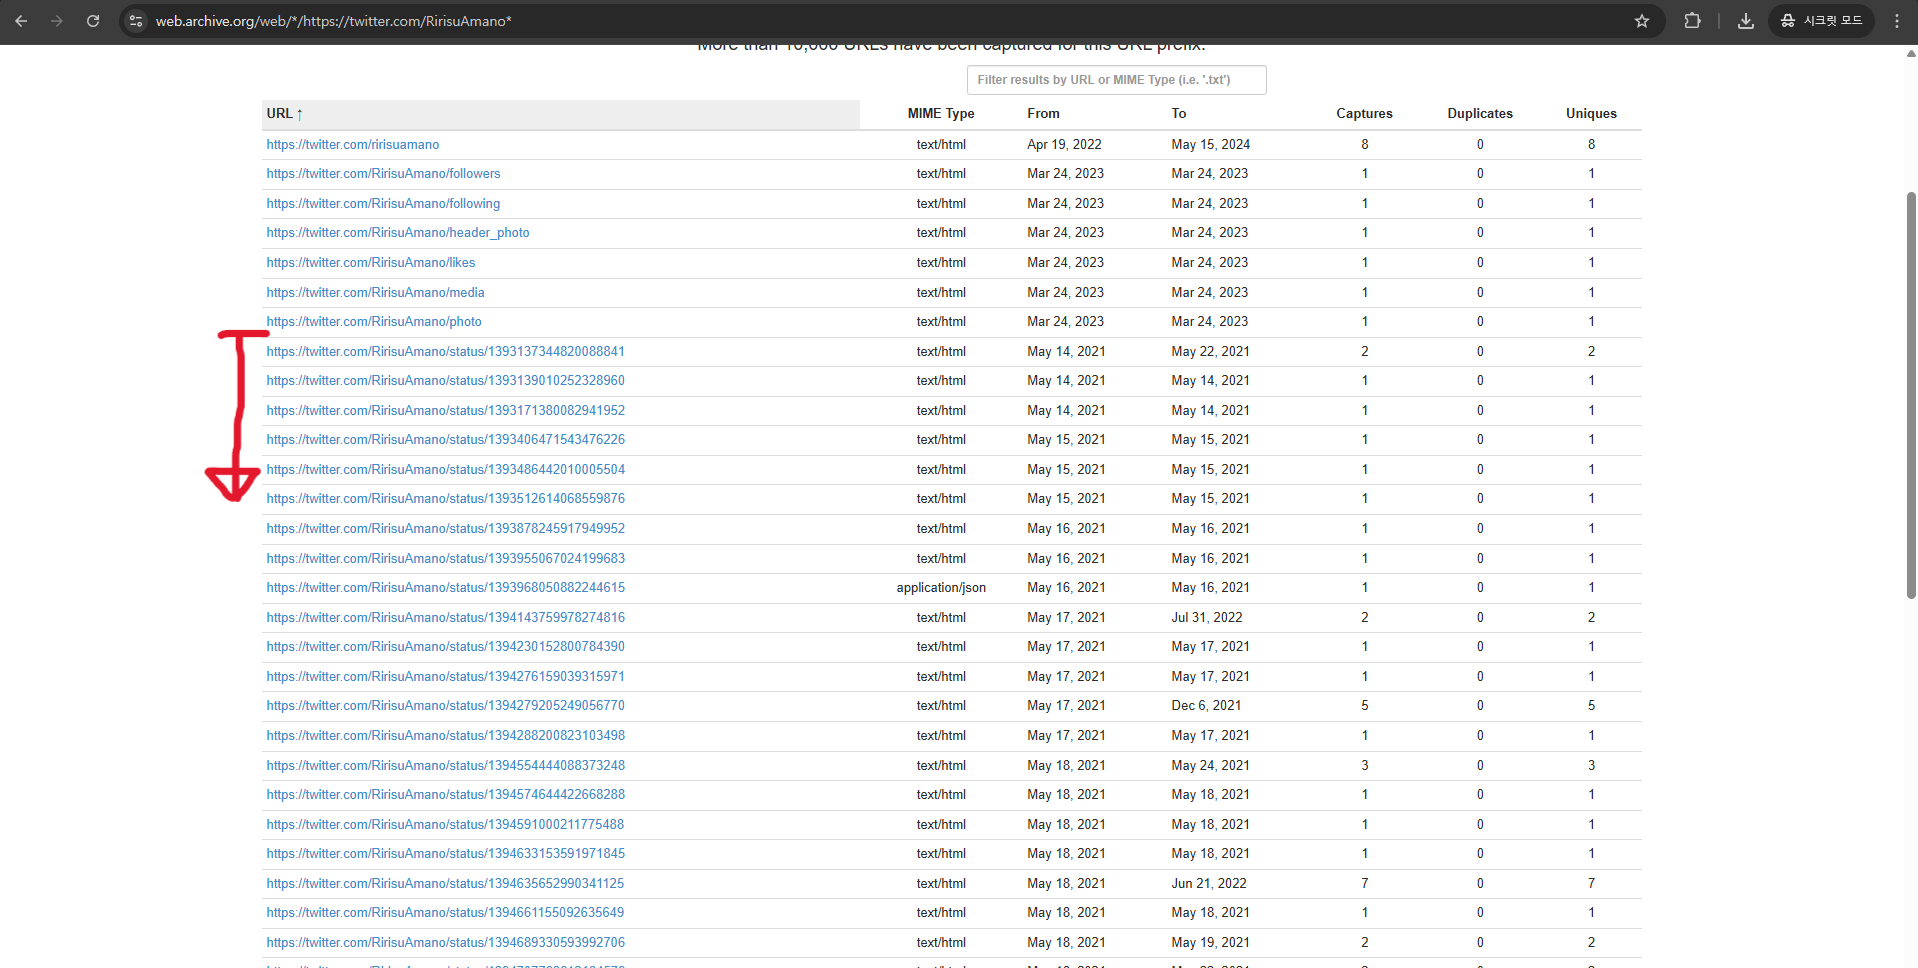Open the browser extensions menu
The height and width of the screenshot is (968, 1918).
(1692, 21)
